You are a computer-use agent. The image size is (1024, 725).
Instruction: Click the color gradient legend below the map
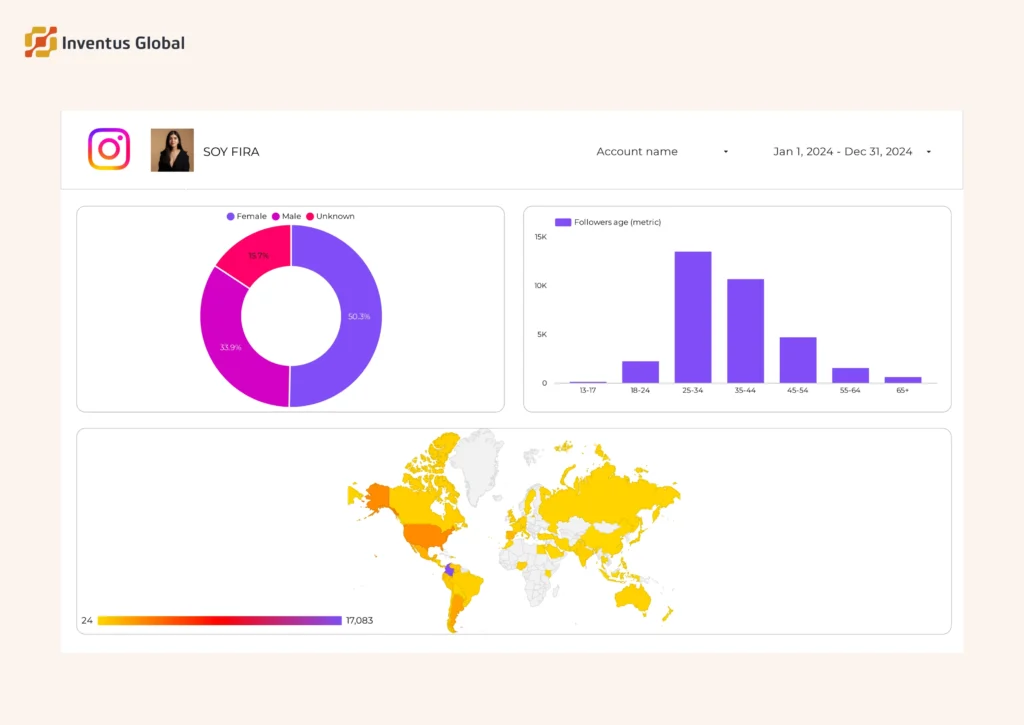220,620
